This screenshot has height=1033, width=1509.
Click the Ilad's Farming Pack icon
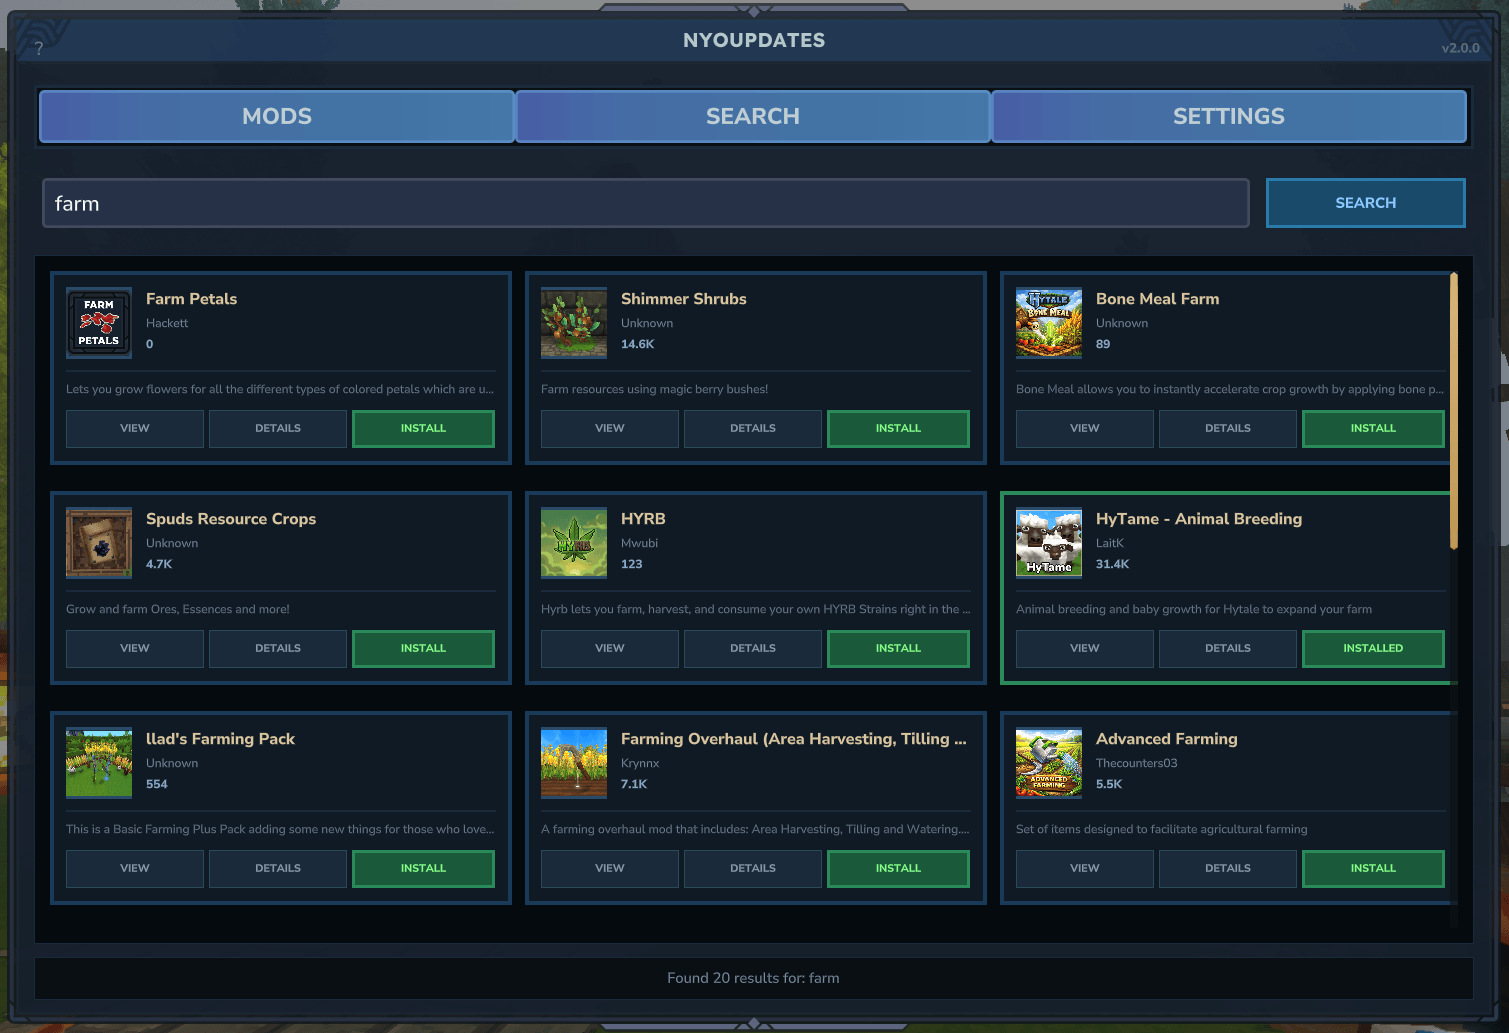click(x=99, y=763)
